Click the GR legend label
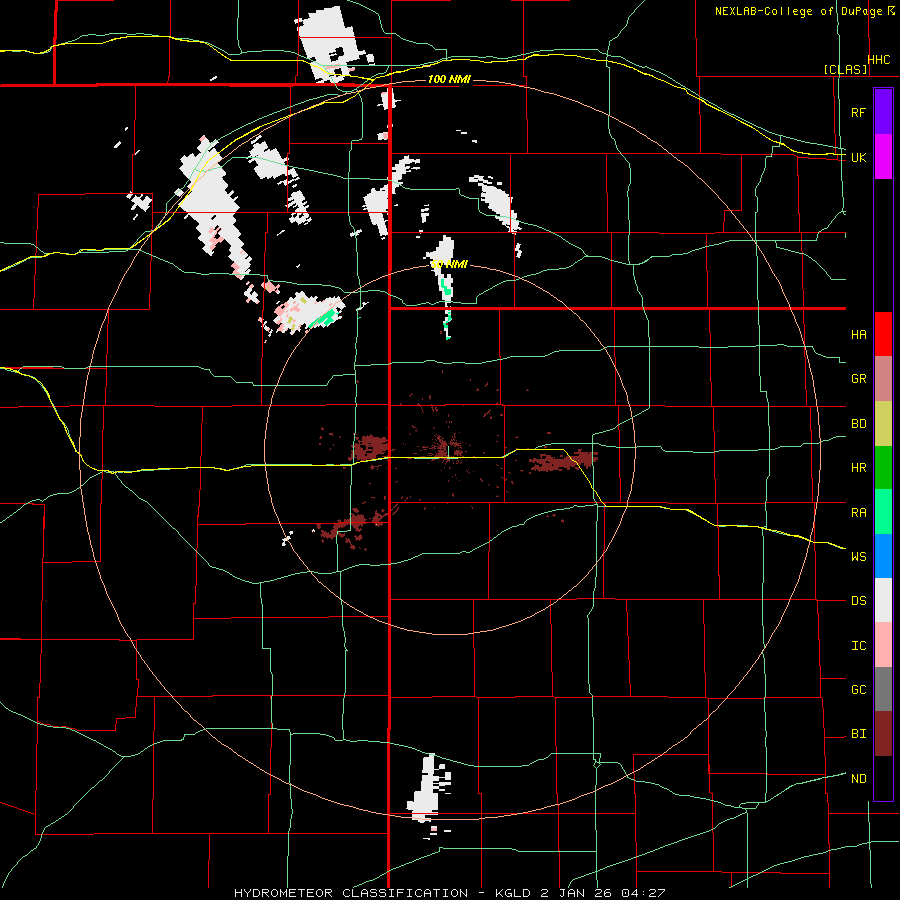 coord(858,379)
